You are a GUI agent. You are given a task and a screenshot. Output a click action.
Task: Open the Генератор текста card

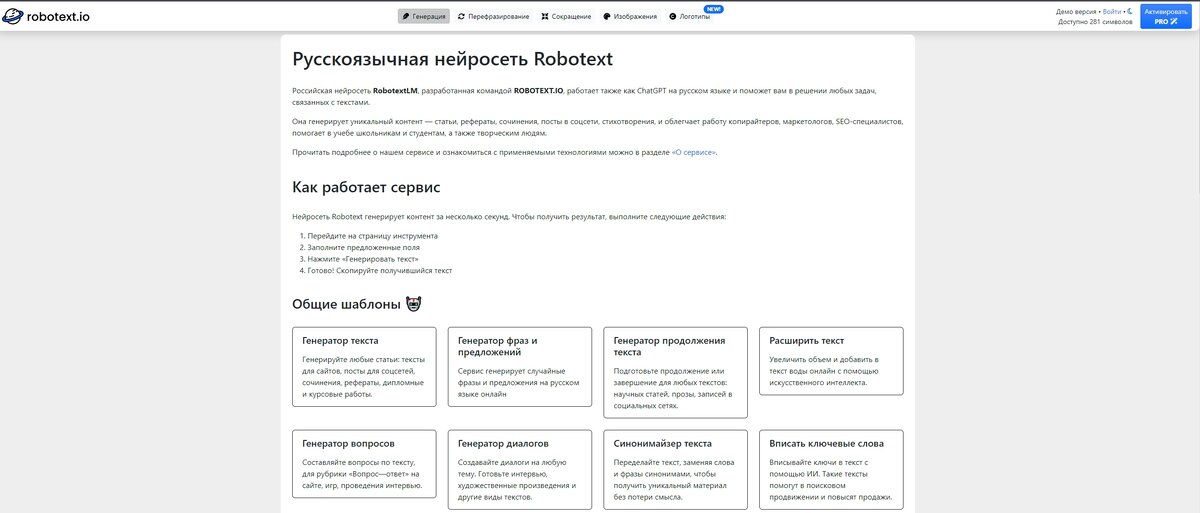click(x=364, y=367)
